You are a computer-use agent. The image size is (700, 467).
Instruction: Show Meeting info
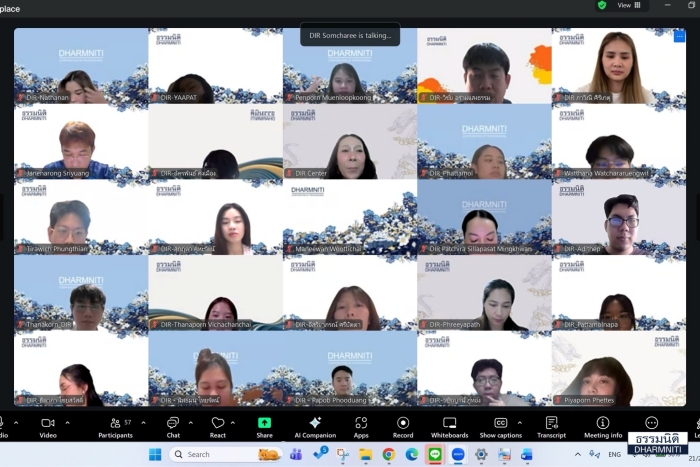point(603,425)
